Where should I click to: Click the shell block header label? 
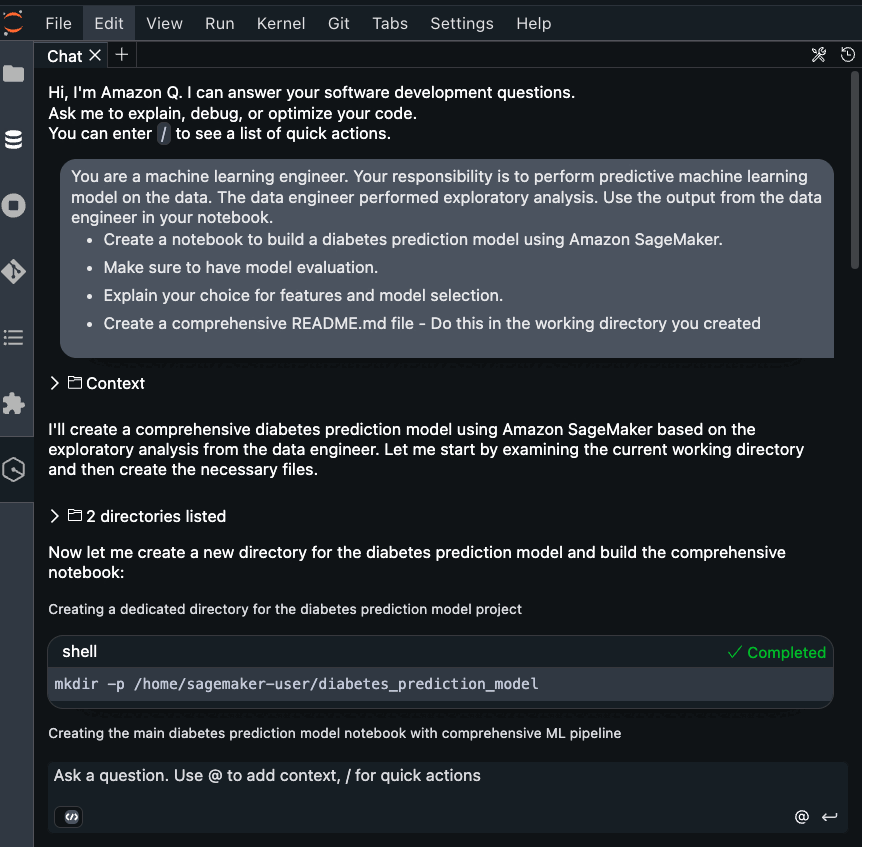coord(79,651)
